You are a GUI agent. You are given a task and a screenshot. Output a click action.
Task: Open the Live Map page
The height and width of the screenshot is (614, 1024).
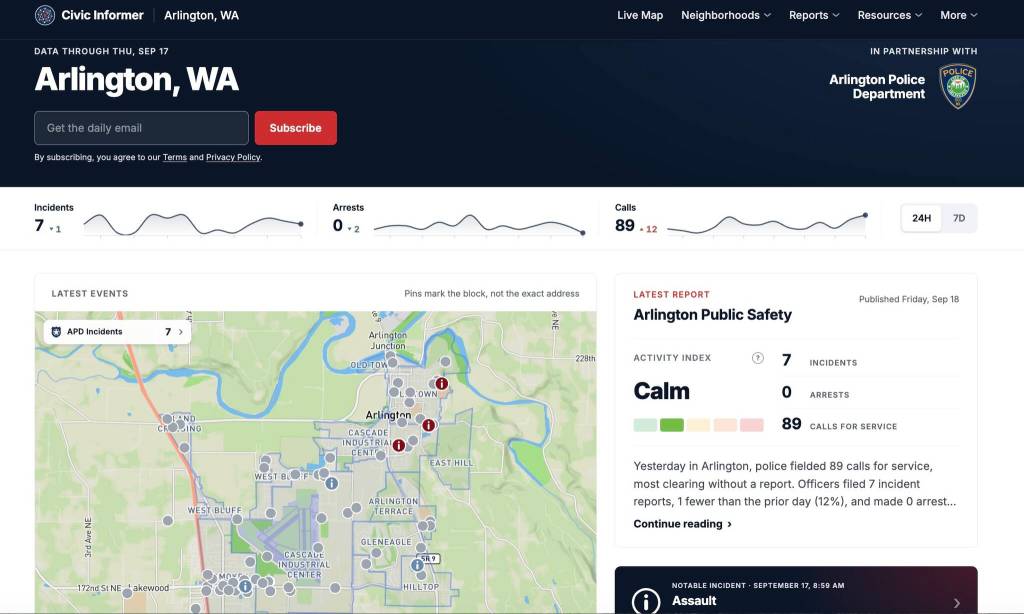639,15
